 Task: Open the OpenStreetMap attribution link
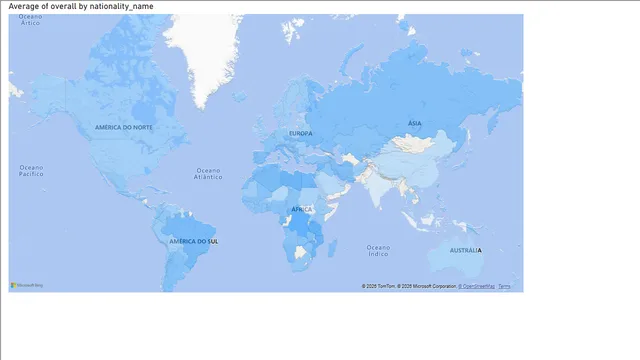point(476,286)
